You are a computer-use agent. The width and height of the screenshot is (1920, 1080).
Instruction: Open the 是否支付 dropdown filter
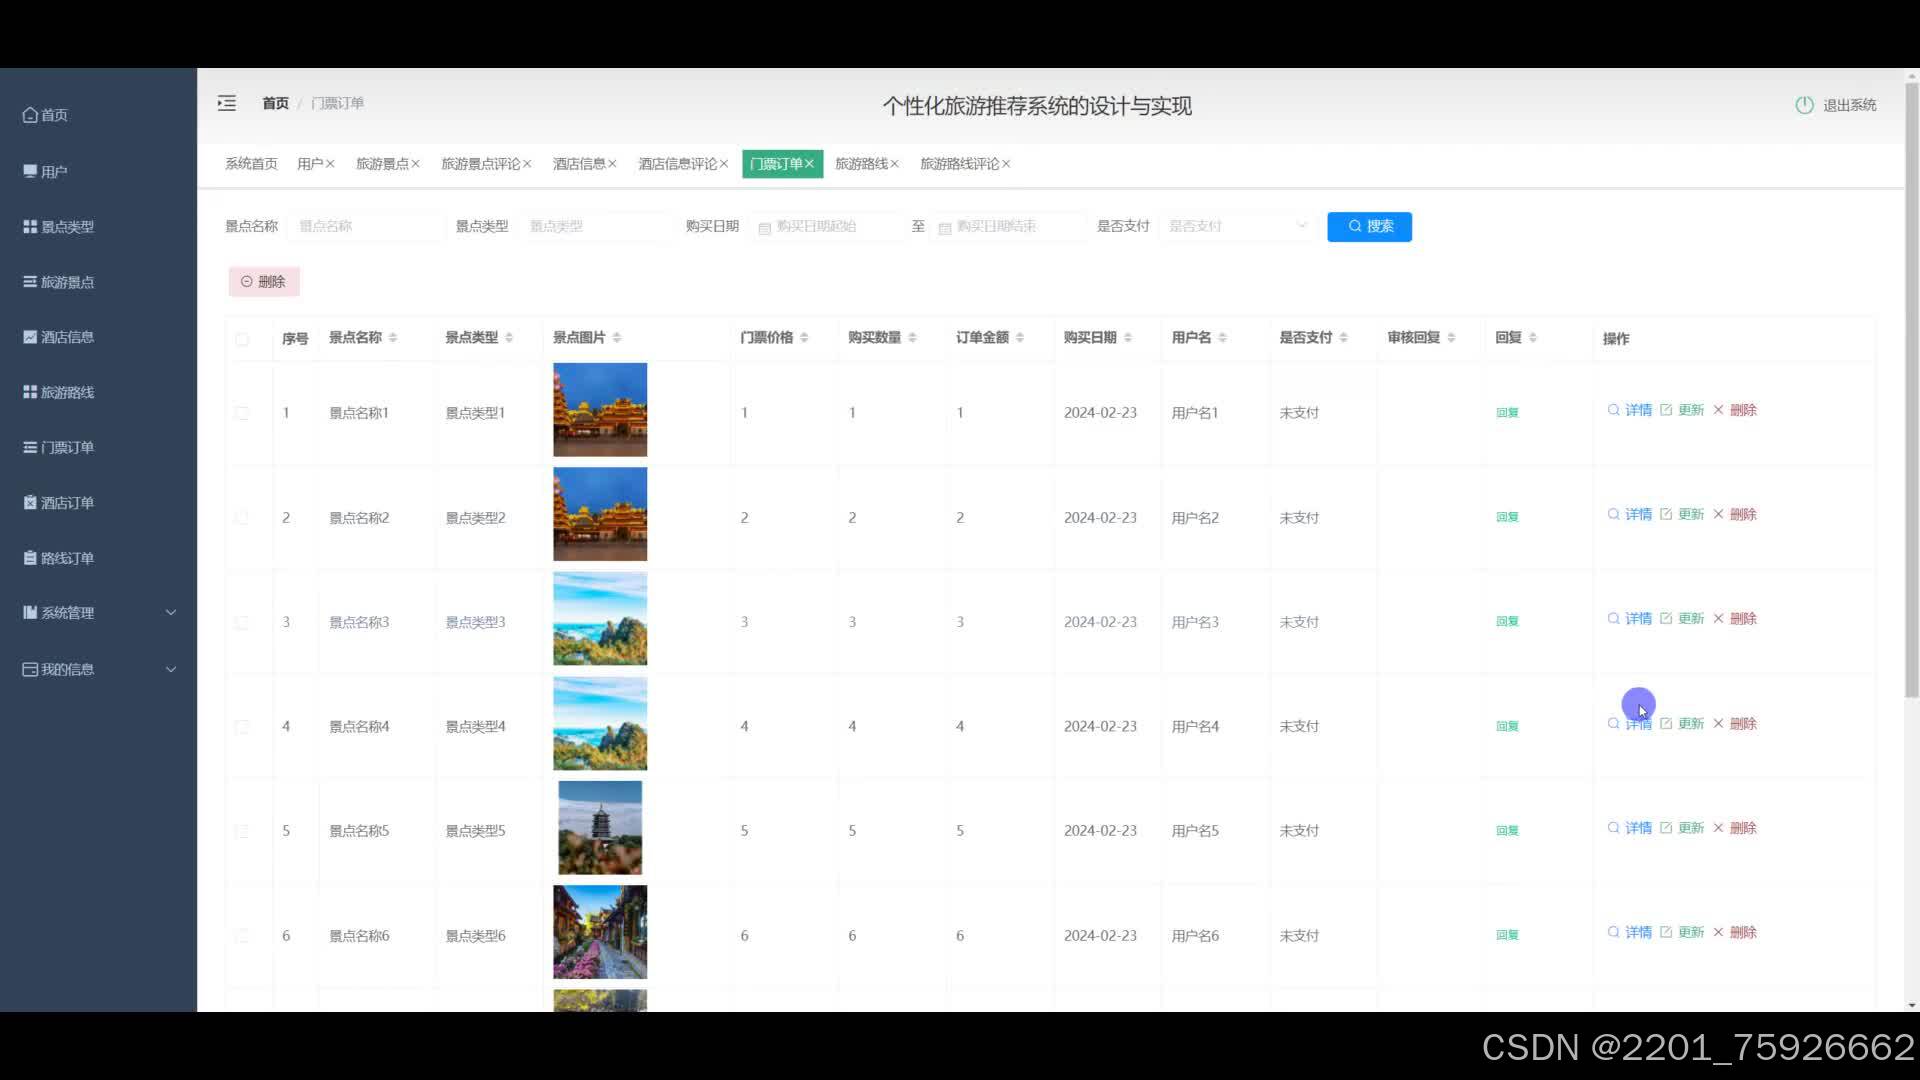point(1236,227)
